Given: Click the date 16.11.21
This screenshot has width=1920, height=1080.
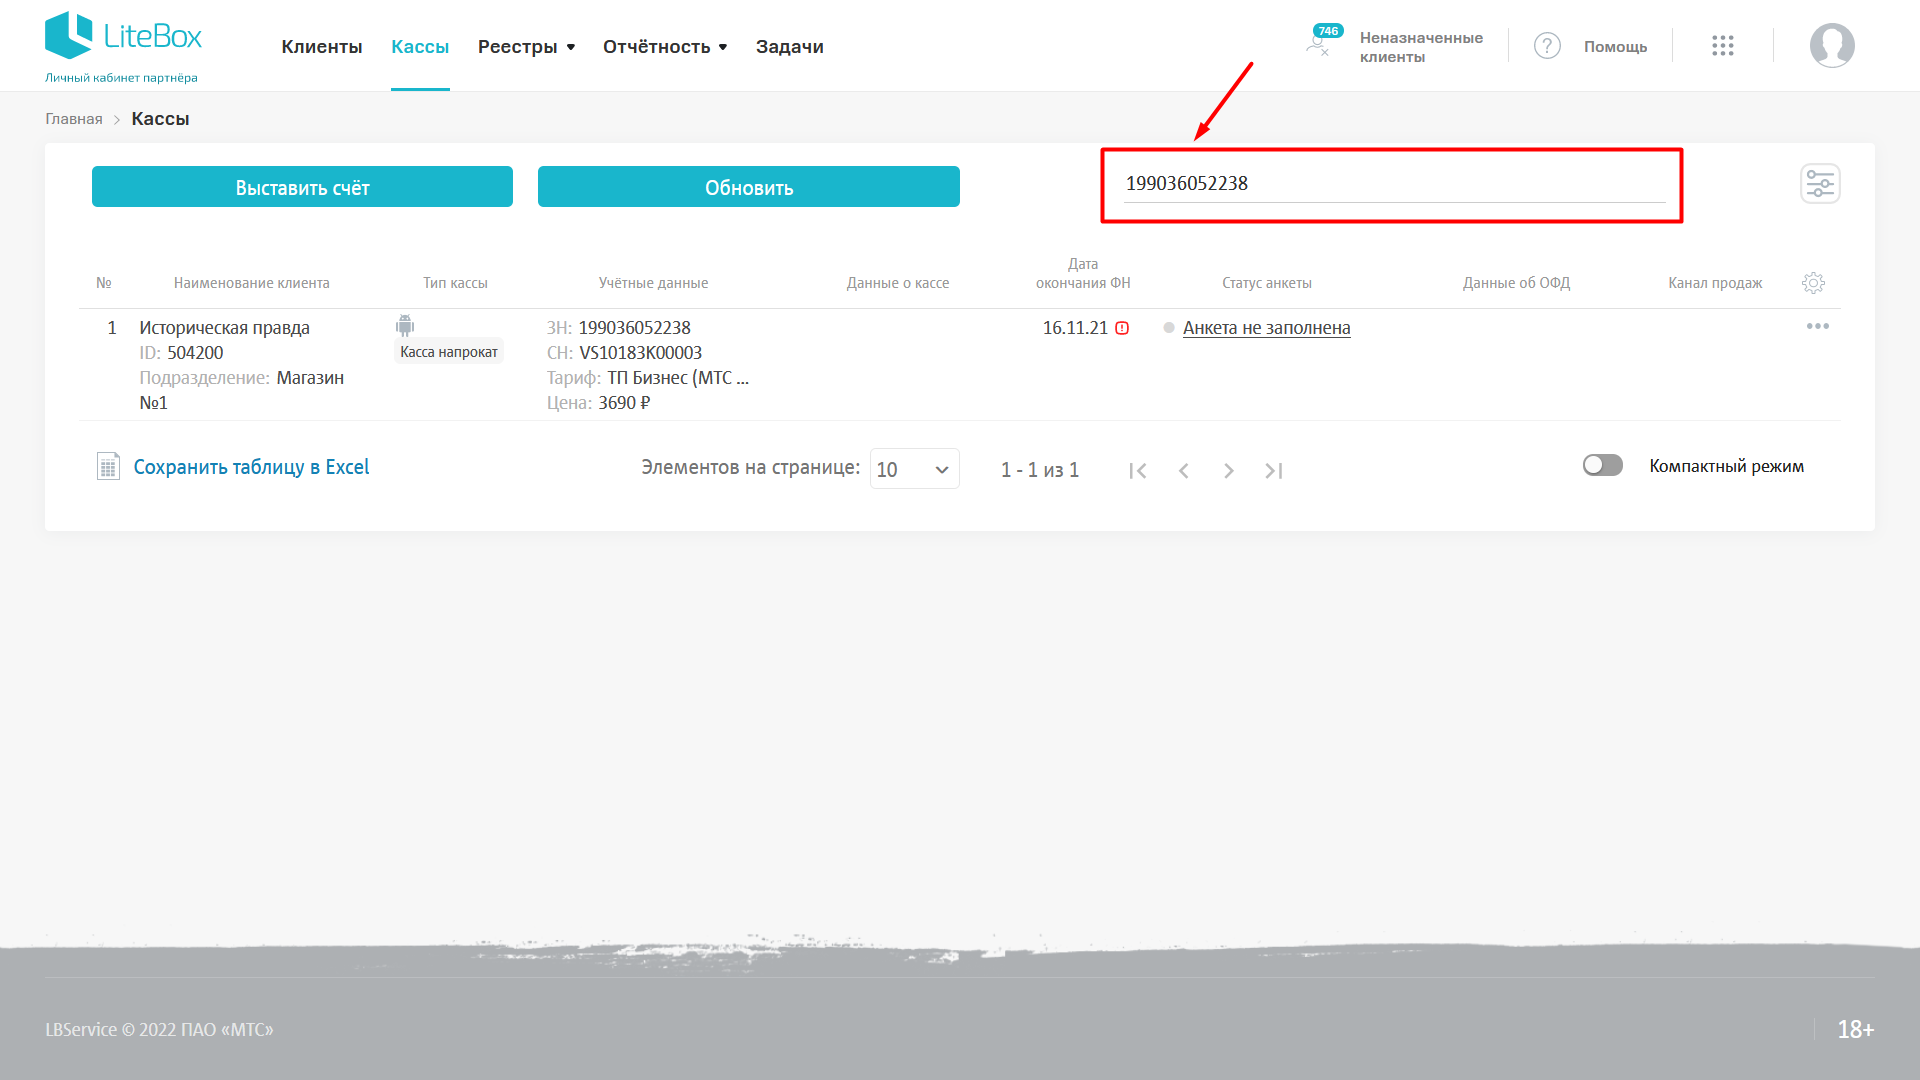Looking at the screenshot, I should pos(1075,328).
